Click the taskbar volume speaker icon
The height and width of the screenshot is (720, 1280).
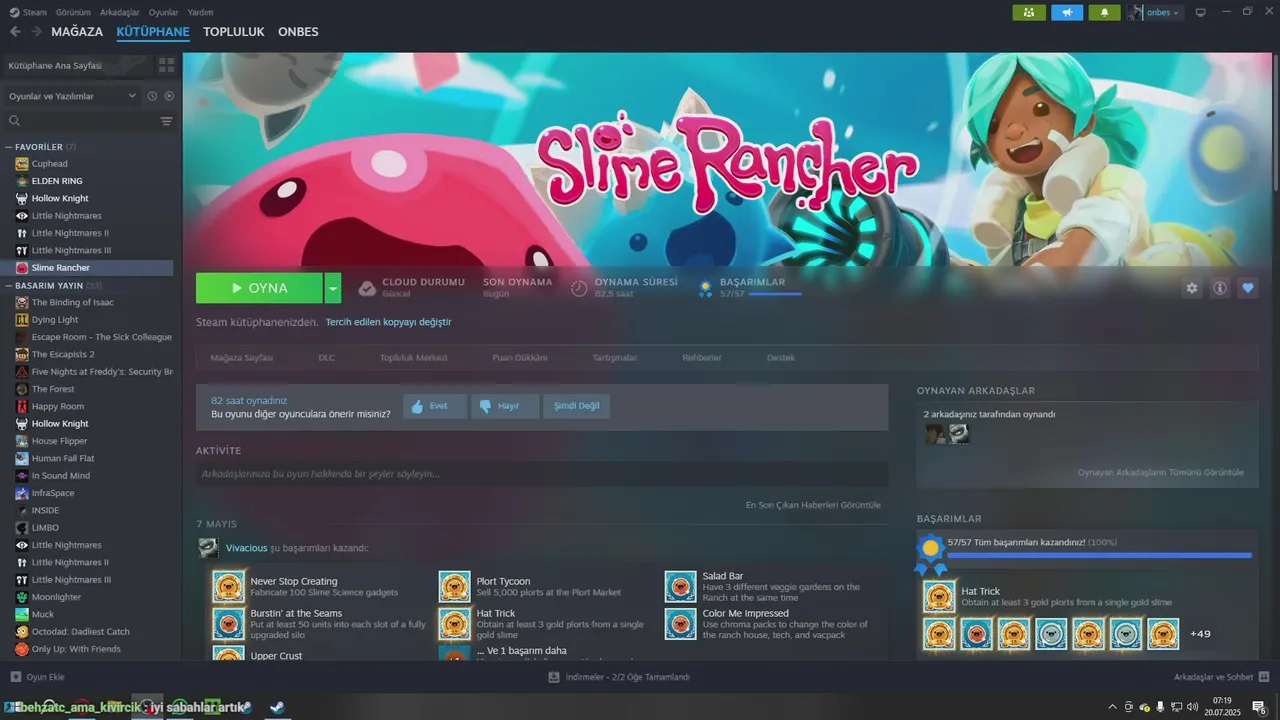[x=1192, y=708]
